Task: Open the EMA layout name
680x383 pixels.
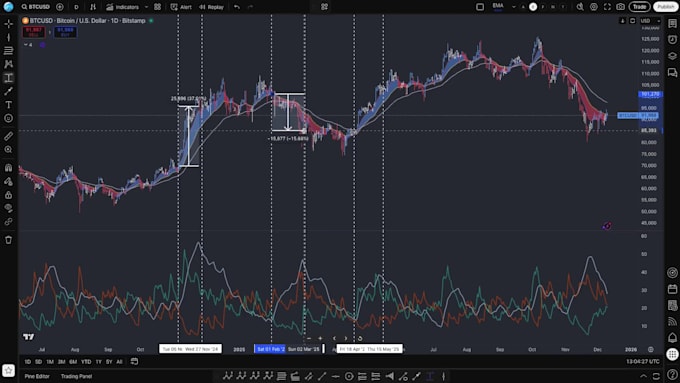Action: pyautogui.click(x=498, y=6)
